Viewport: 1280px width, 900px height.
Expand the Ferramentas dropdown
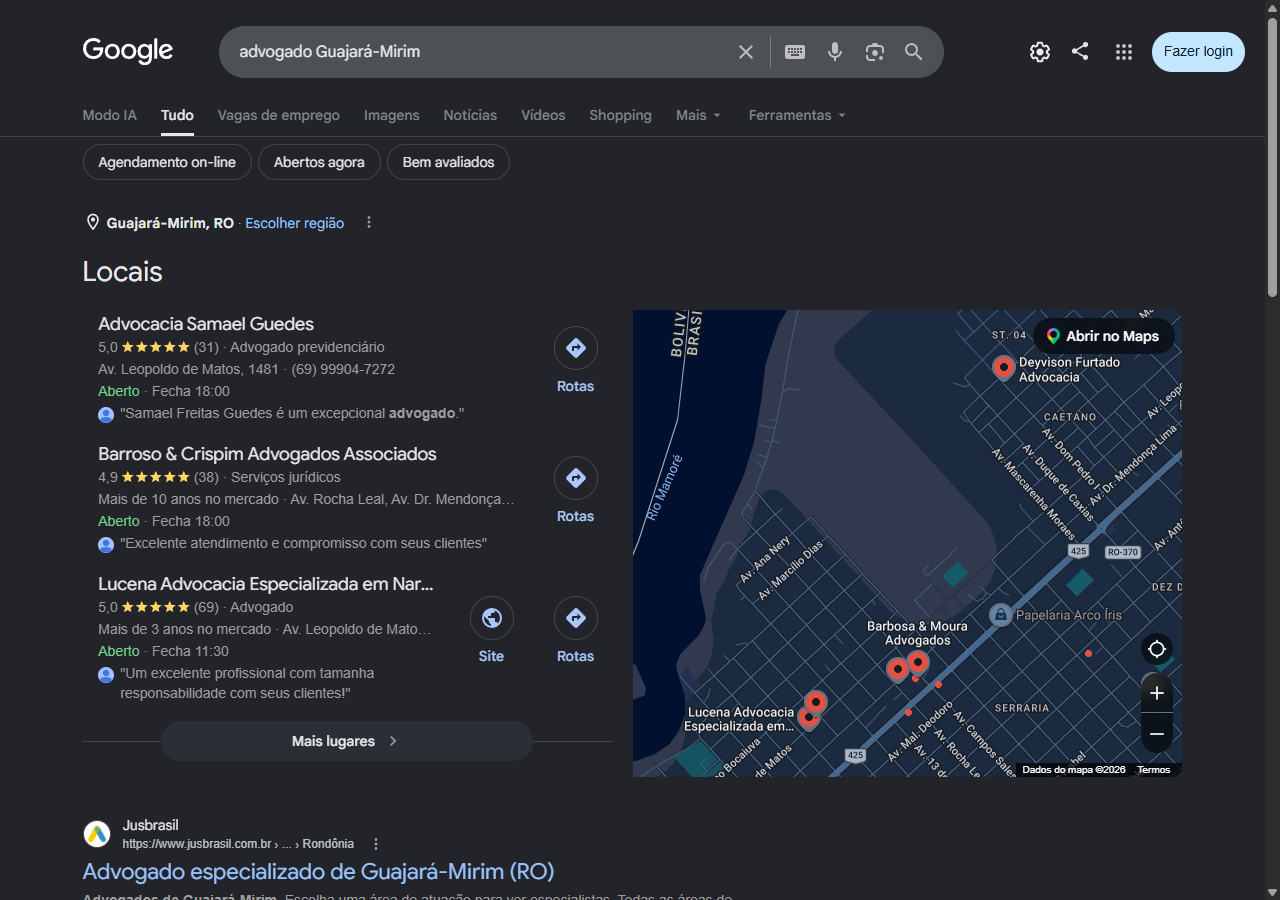[797, 115]
